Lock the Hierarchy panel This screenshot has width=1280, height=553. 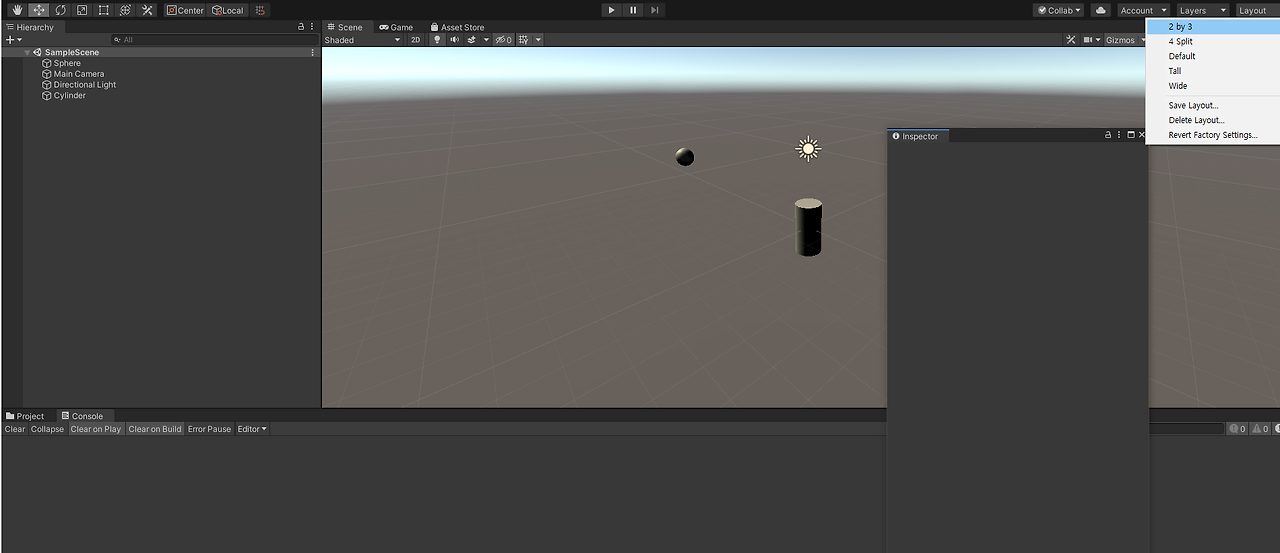coord(301,27)
